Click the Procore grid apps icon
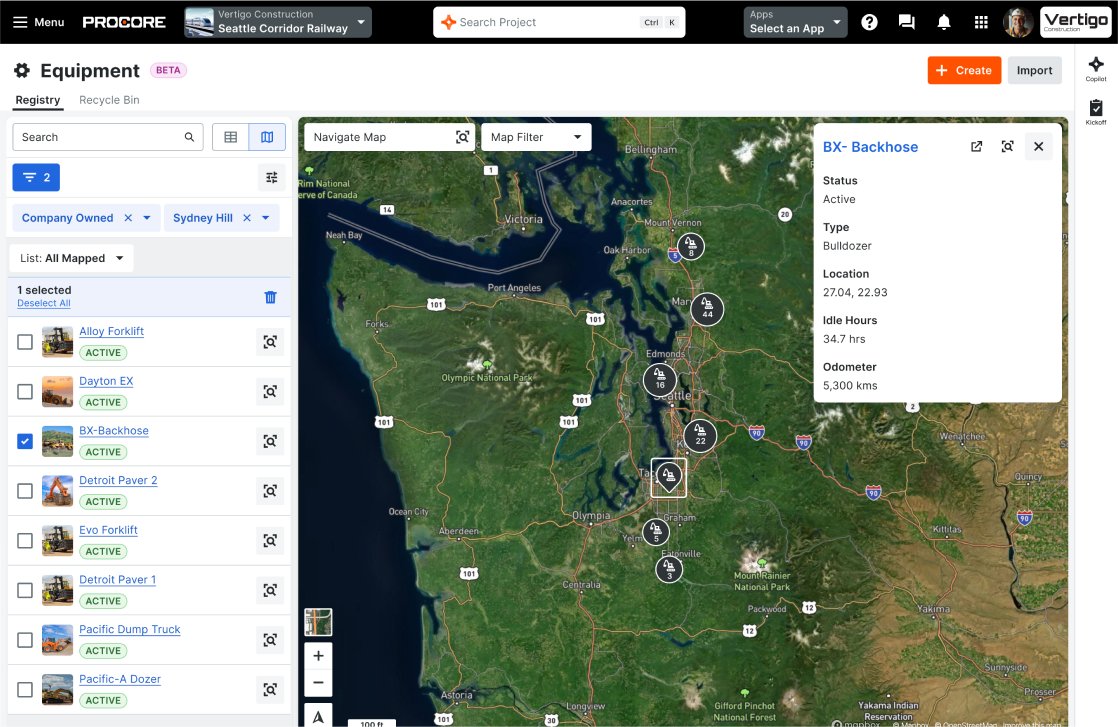Viewport: 1118px width, 727px height. coord(982,21)
